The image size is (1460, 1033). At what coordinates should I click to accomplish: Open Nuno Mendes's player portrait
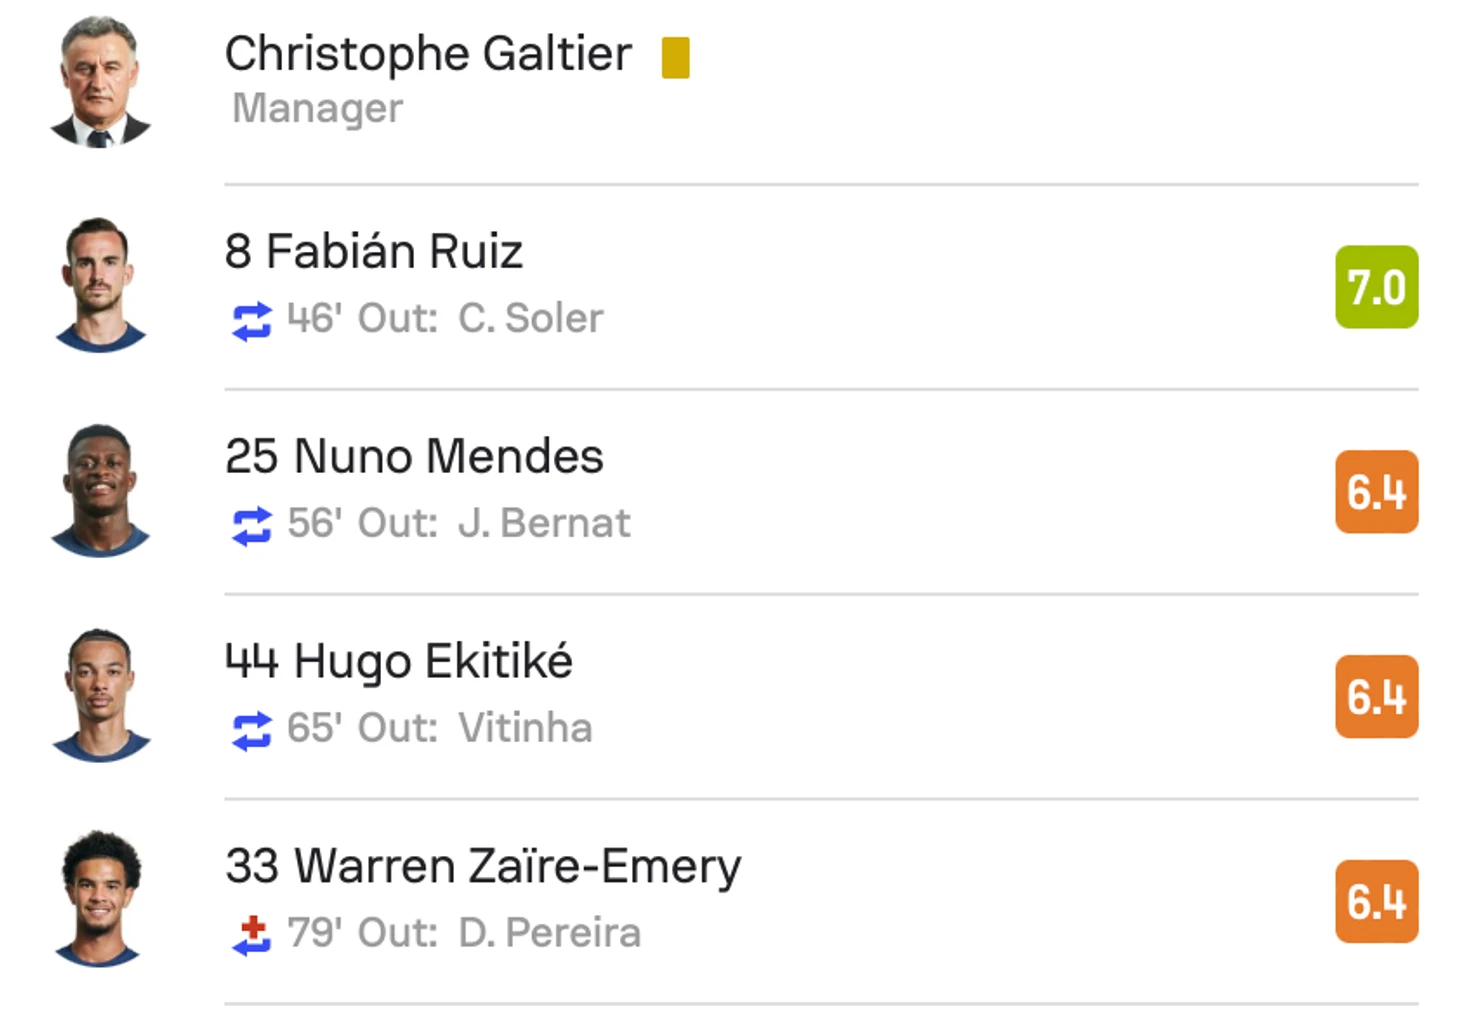tap(100, 490)
